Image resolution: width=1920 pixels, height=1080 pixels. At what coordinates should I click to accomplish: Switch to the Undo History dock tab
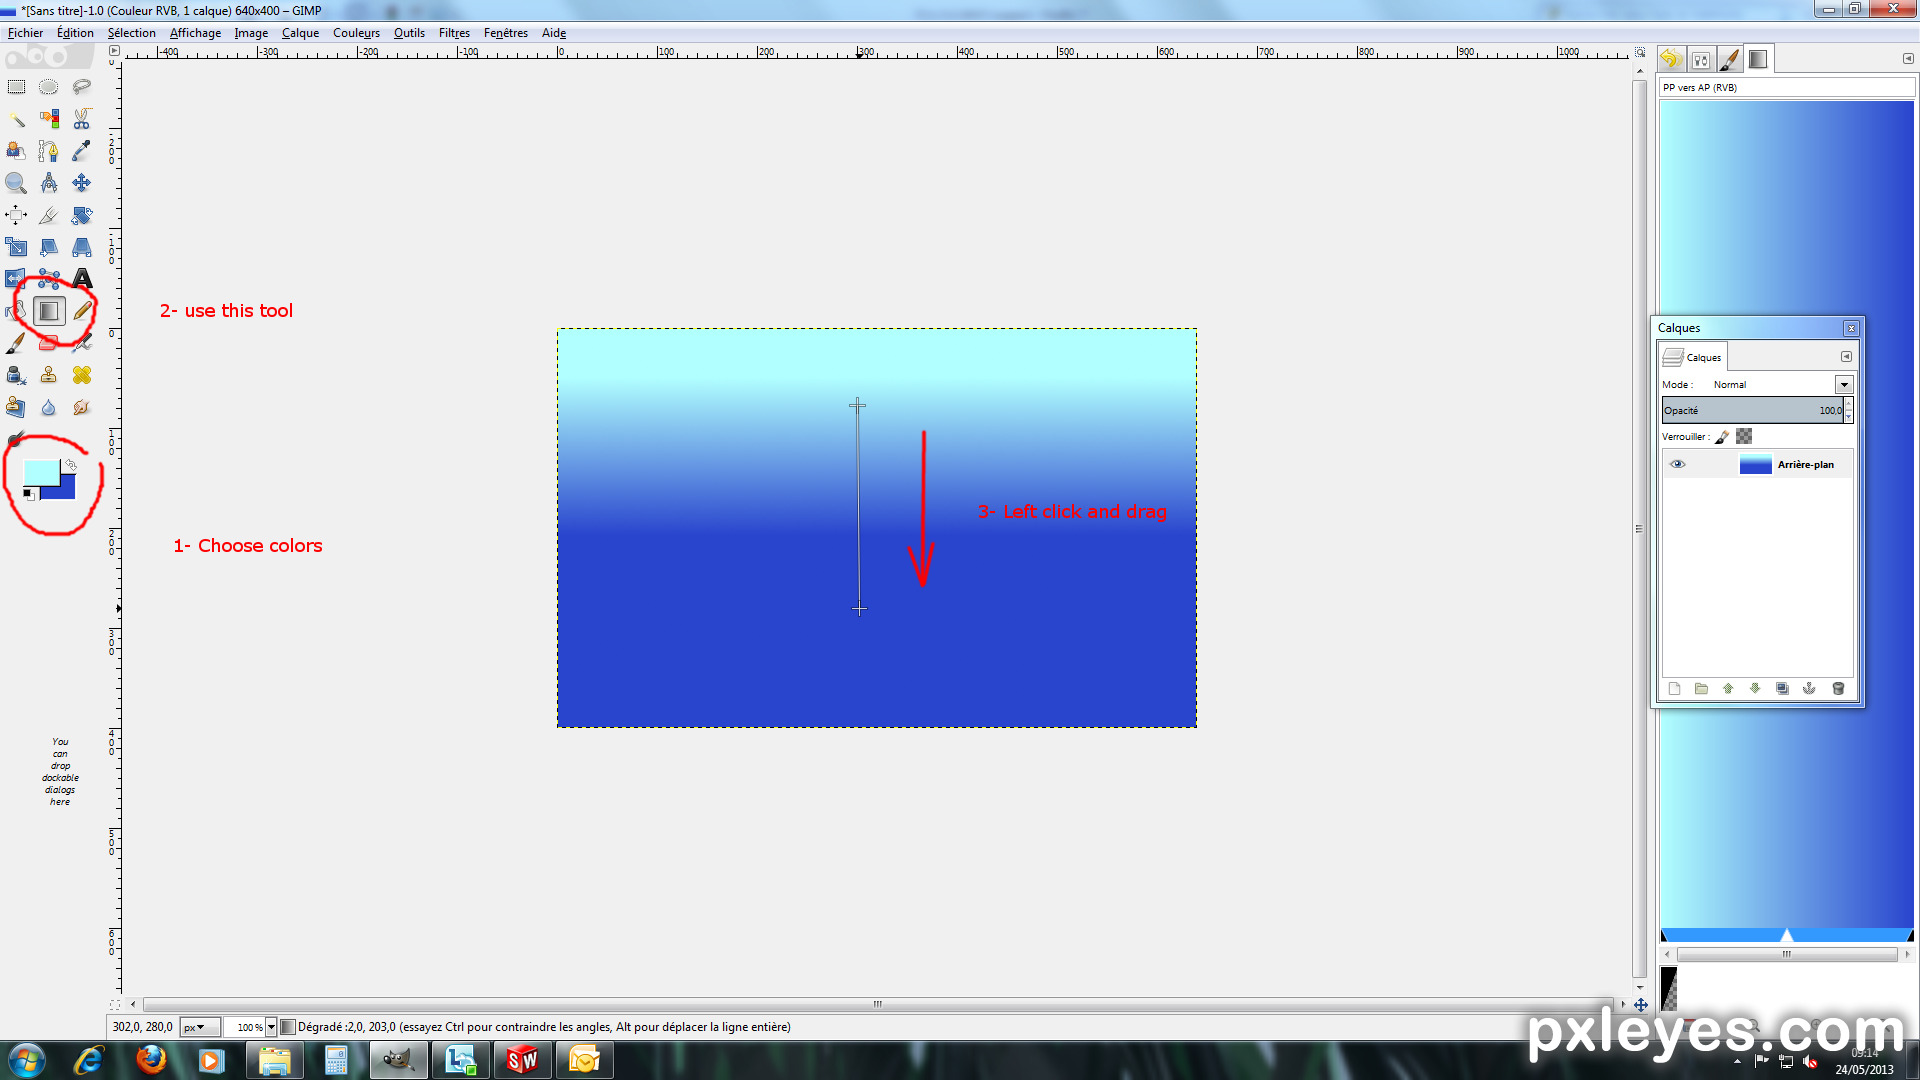tap(1670, 59)
